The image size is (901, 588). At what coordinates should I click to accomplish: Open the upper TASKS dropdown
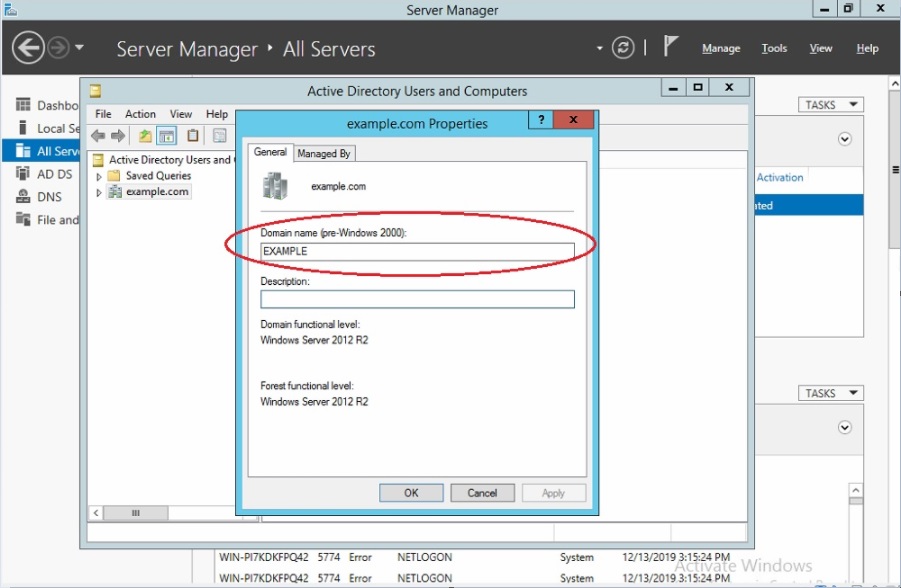(830, 105)
